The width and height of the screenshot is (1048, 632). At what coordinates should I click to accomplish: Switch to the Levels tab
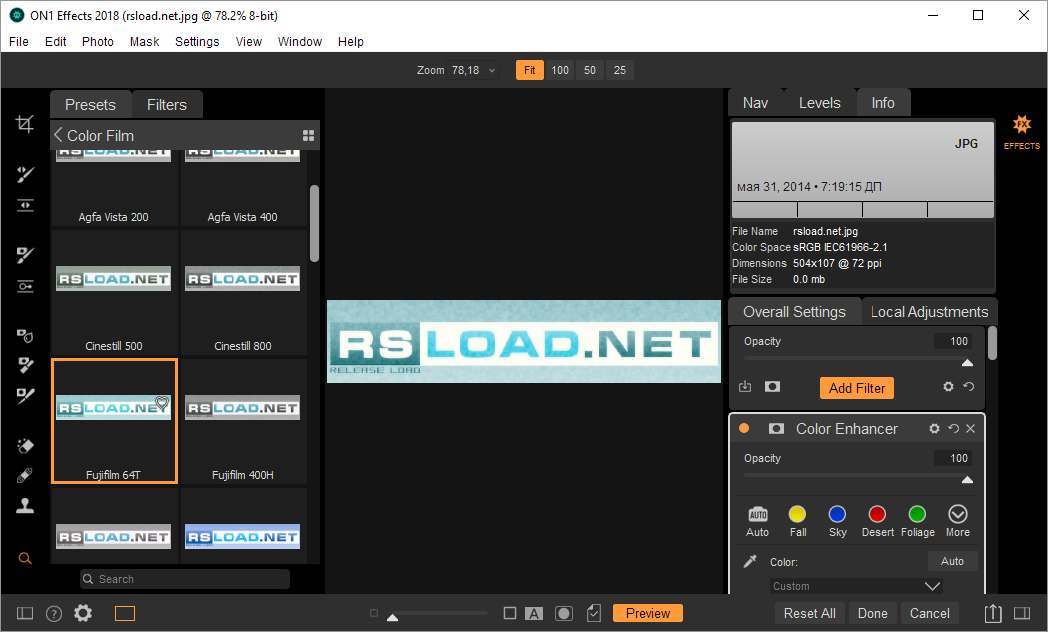819,103
